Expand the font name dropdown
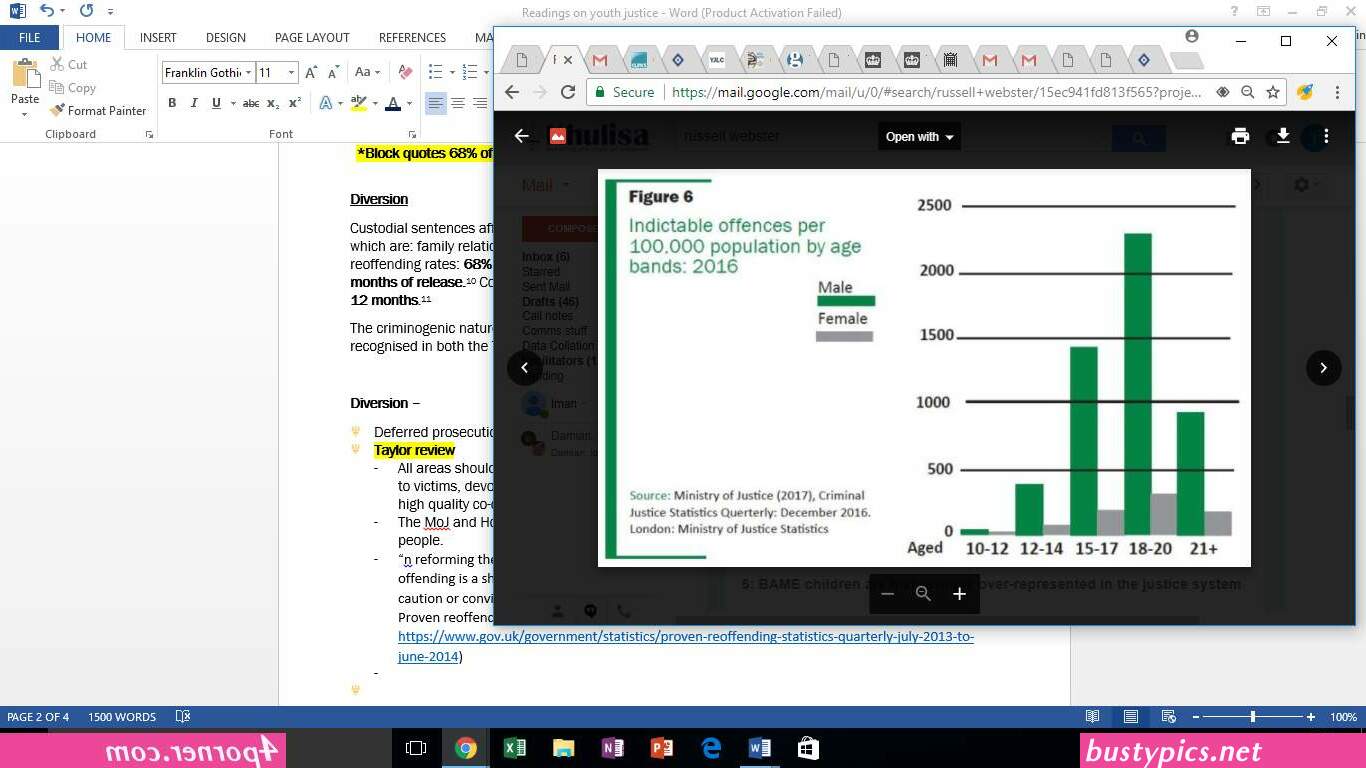1366x768 pixels. [x=248, y=72]
